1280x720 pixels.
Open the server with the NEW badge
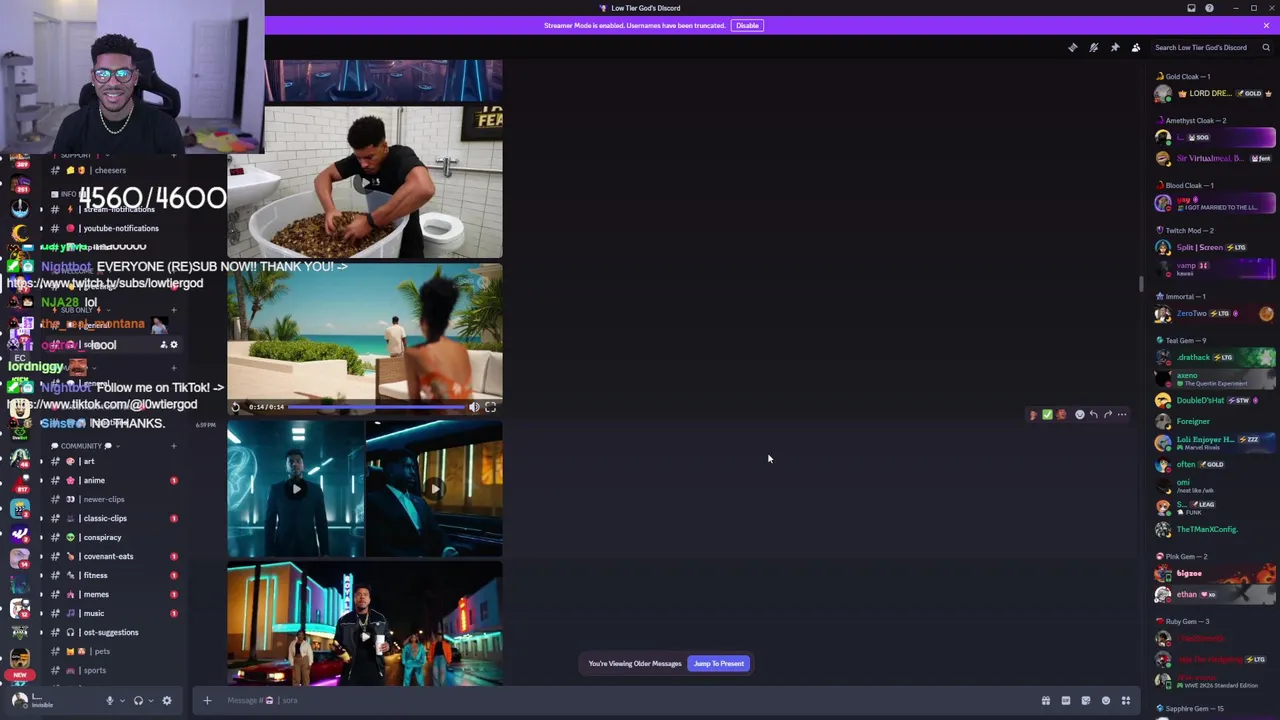[20, 659]
